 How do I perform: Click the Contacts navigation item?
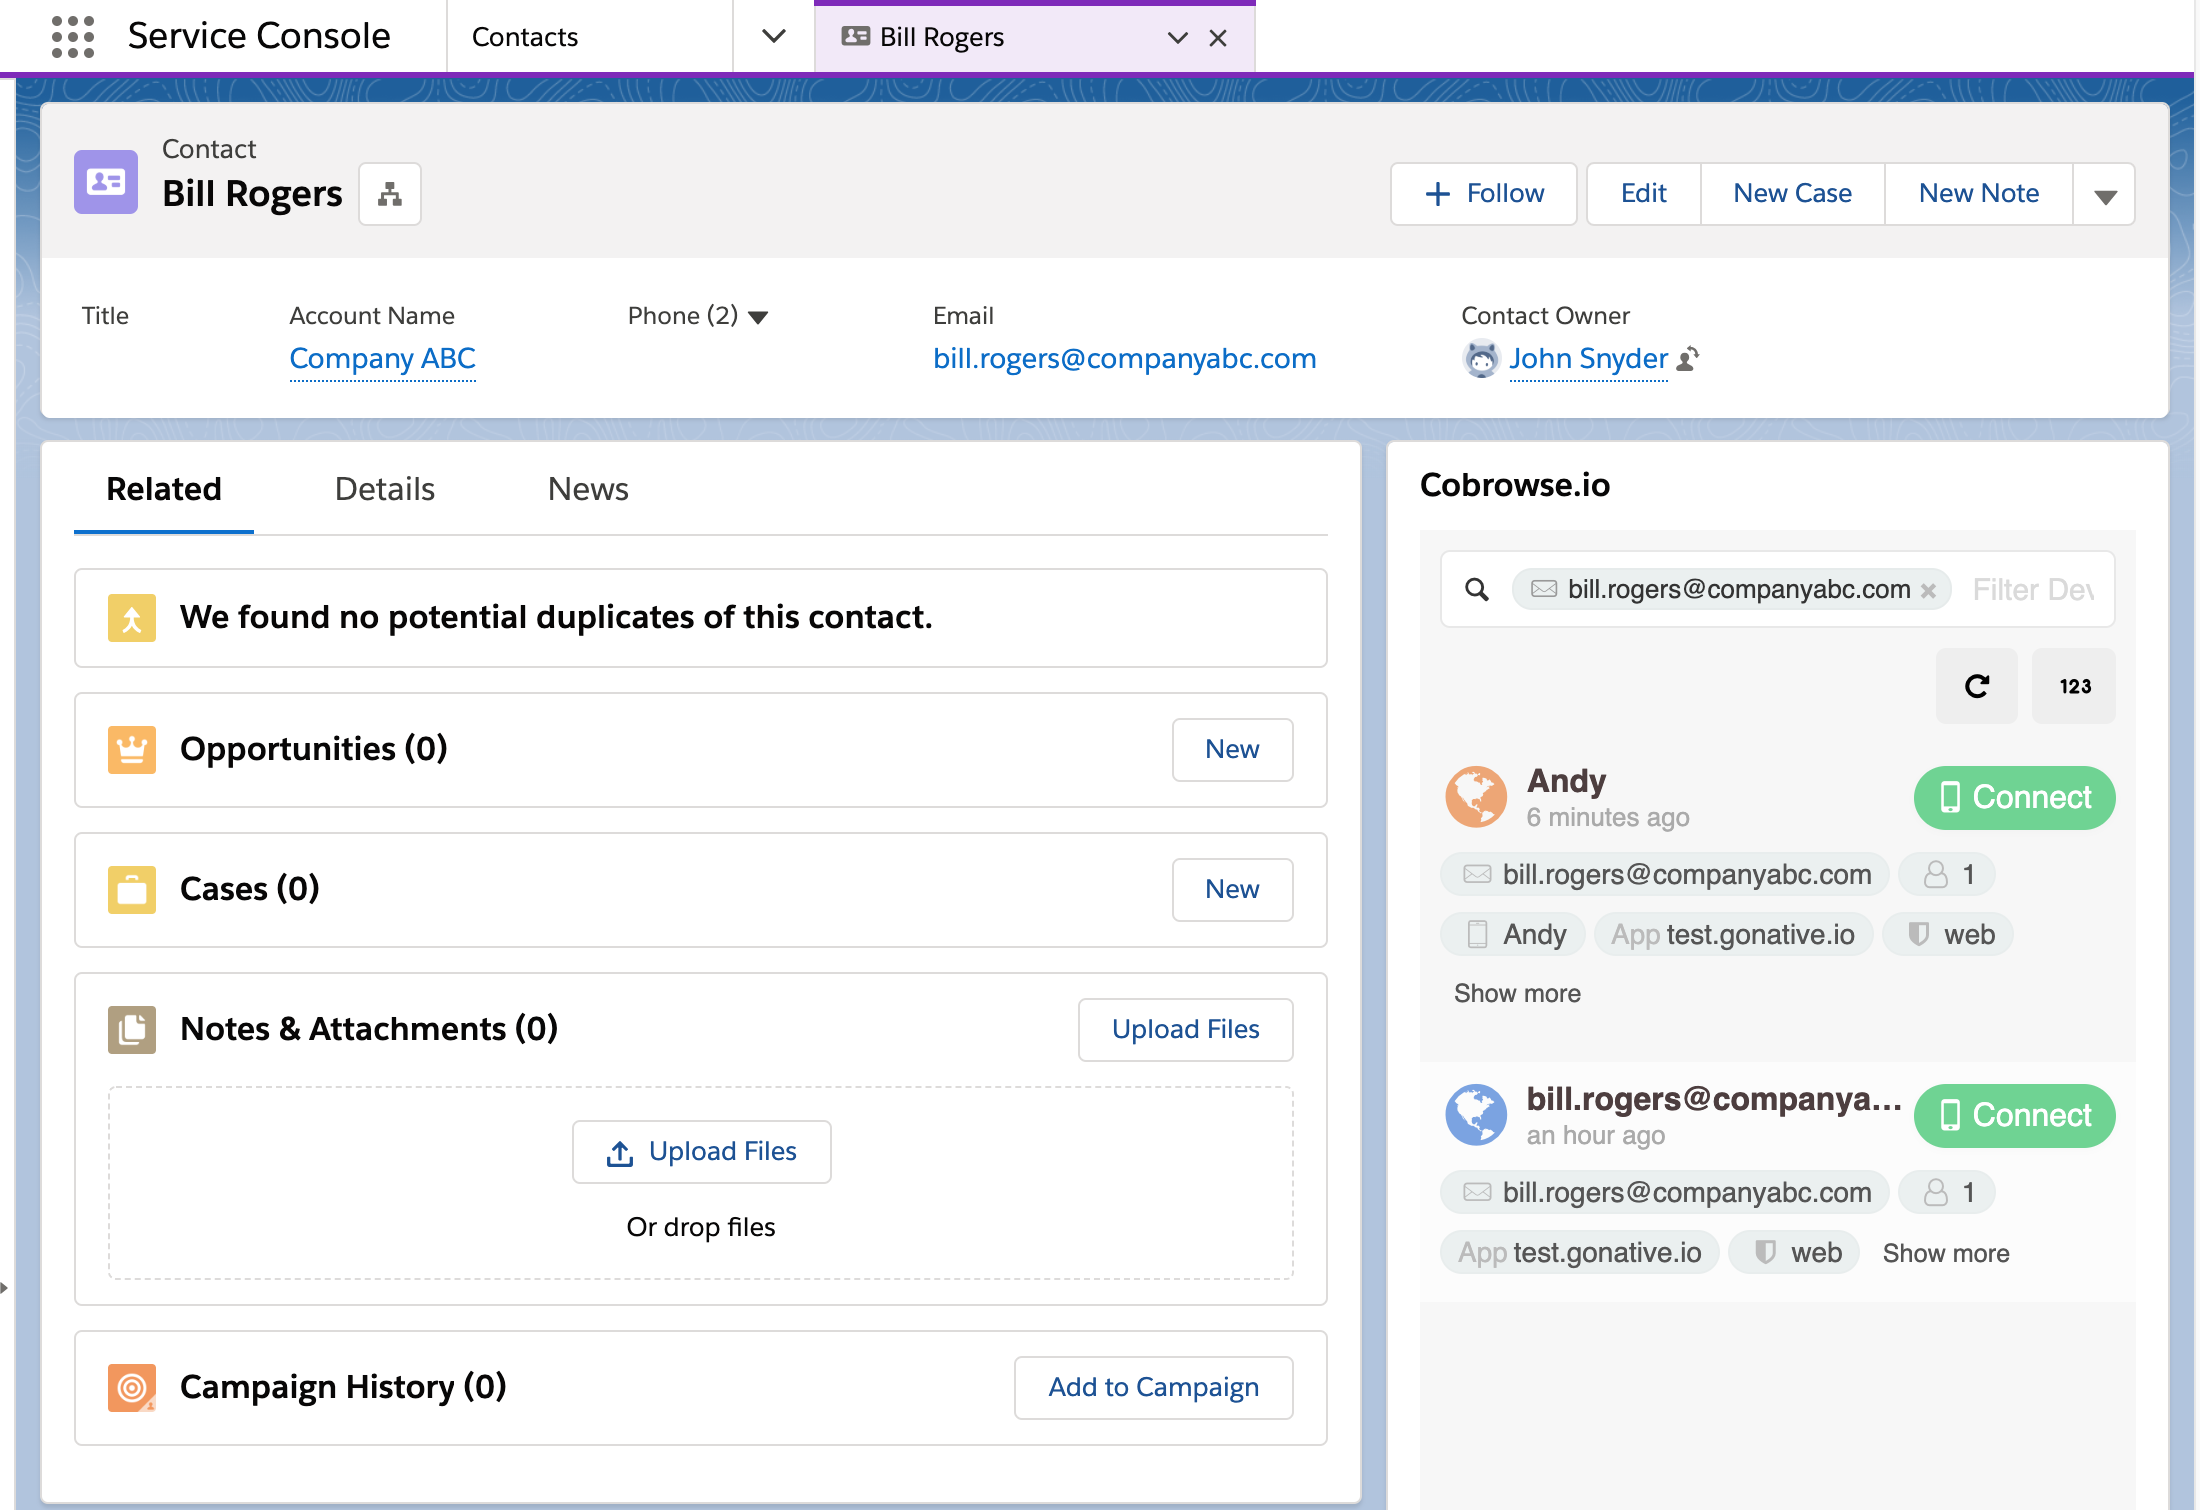525,37
